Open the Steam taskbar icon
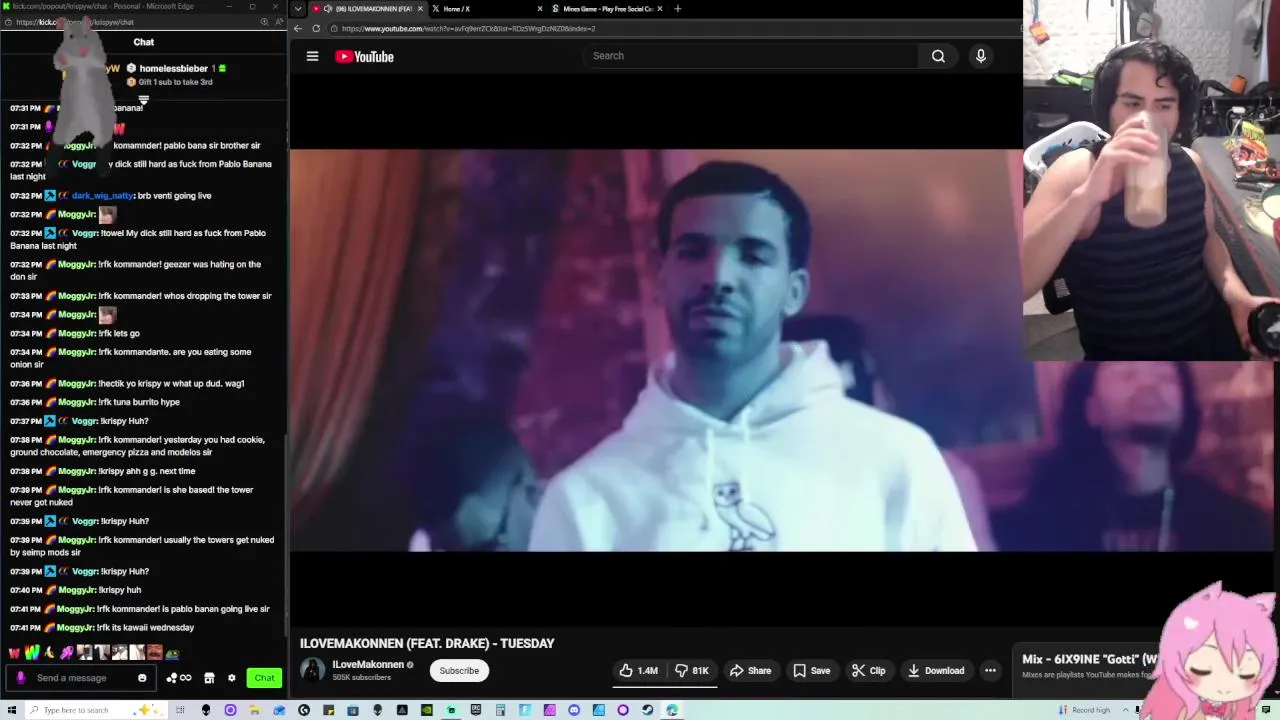The image size is (1280, 720). [647, 710]
